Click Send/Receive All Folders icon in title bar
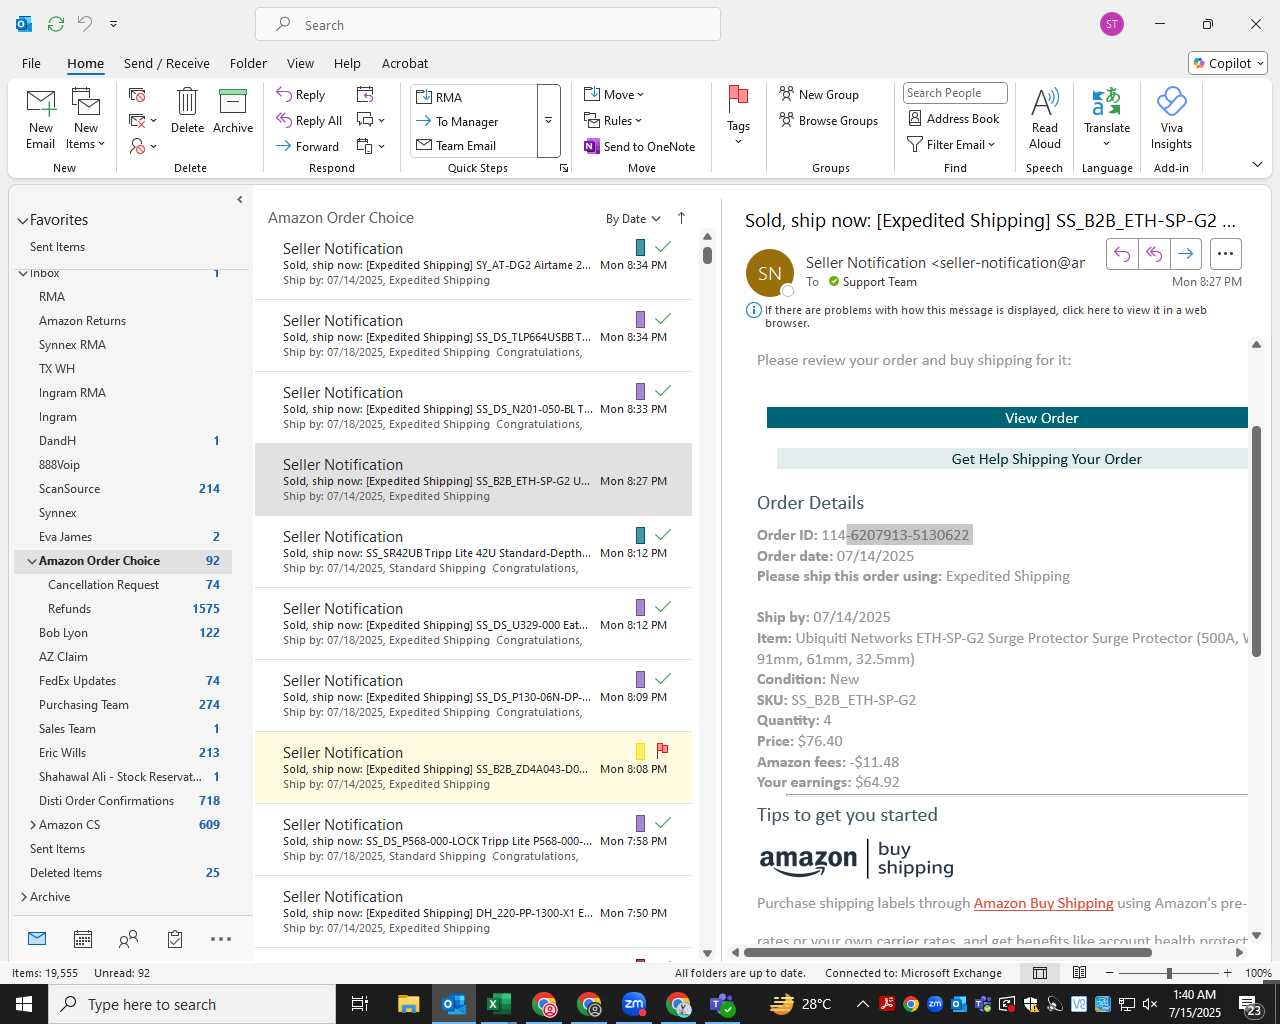 tap(56, 24)
